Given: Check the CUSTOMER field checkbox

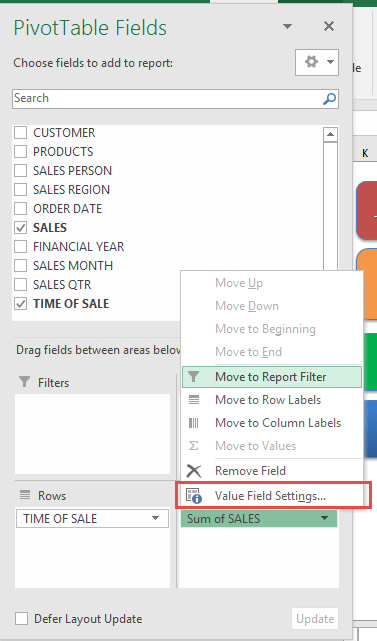Looking at the screenshot, I should pos(20,132).
